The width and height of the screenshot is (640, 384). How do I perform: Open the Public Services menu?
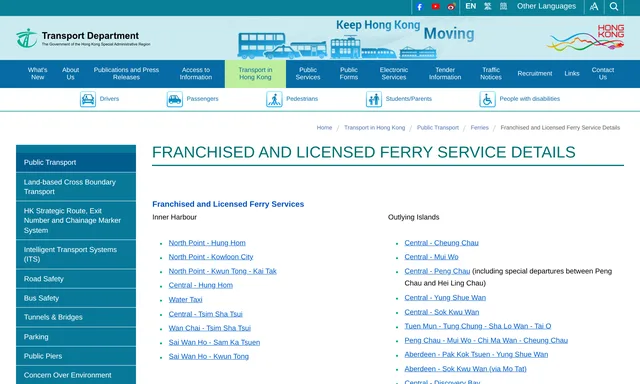(x=308, y=74)
